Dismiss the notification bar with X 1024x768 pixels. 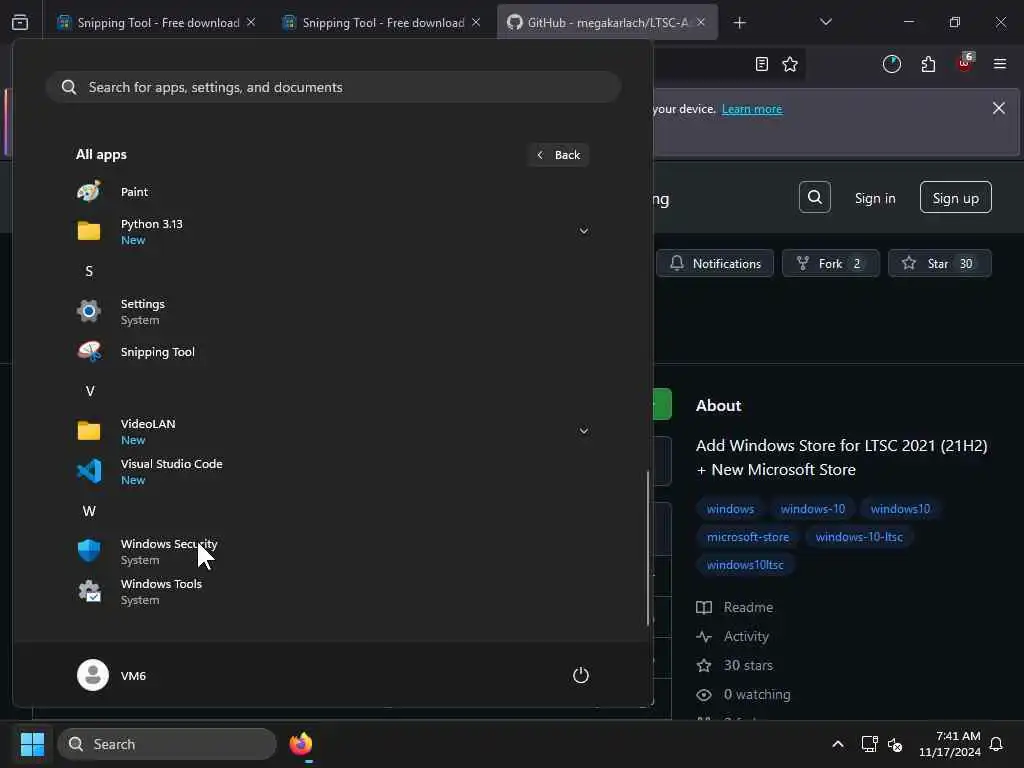(999, 108)
